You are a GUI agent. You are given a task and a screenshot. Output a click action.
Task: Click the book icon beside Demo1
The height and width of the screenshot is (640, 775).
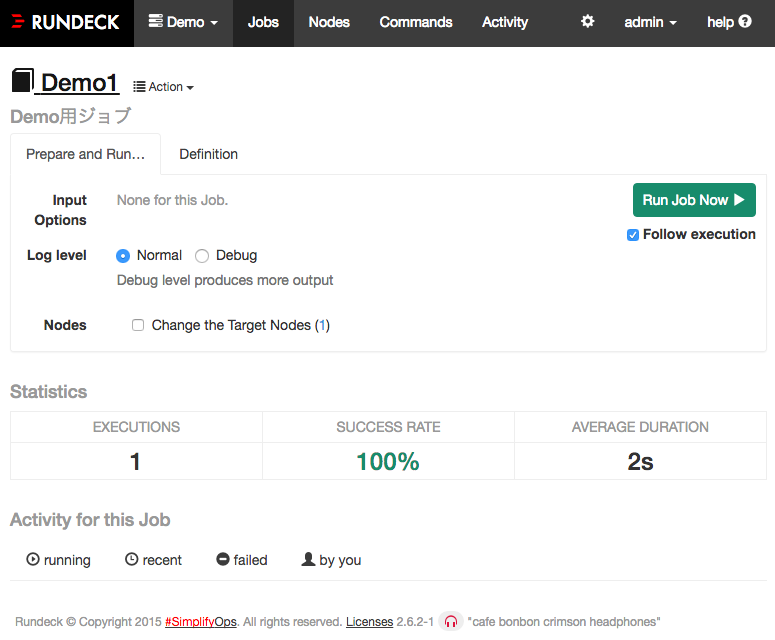23,81
